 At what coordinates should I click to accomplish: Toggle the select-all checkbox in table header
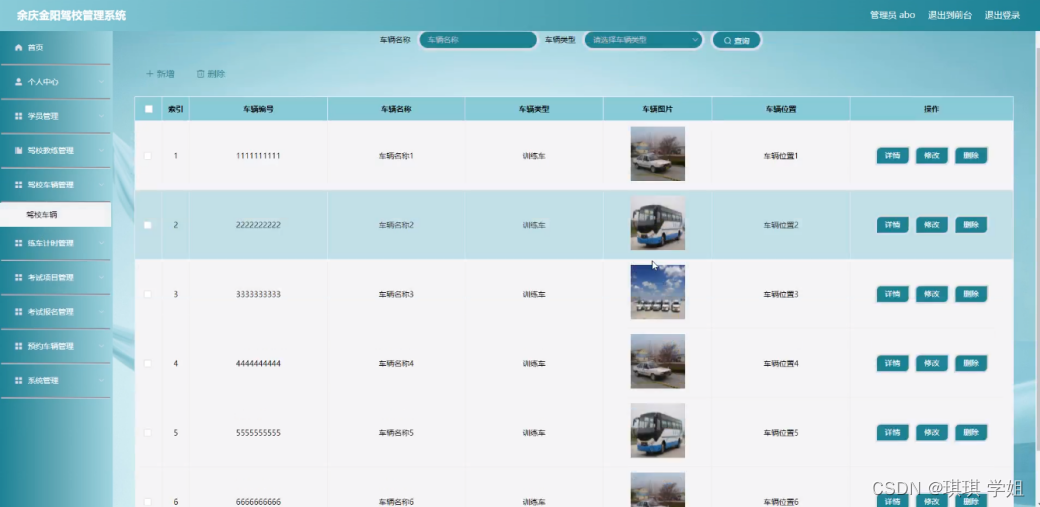149,109
